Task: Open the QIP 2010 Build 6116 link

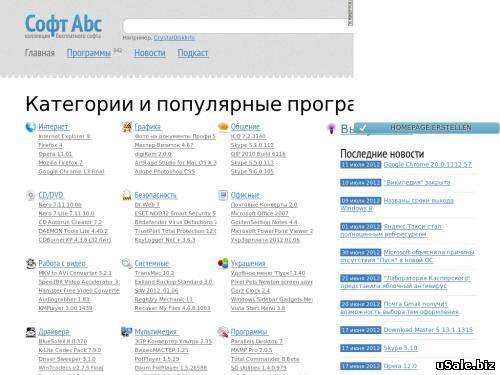Action: point(258,154)
